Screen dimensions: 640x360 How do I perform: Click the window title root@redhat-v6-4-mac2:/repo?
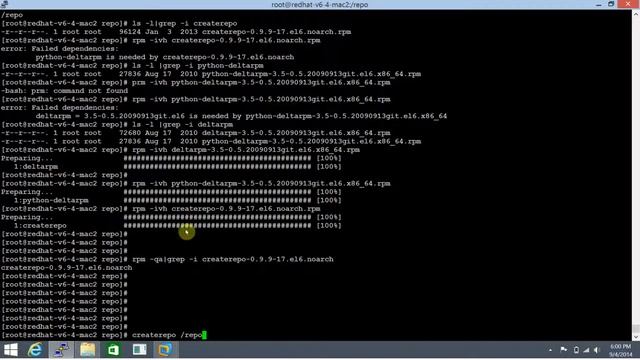320,4
